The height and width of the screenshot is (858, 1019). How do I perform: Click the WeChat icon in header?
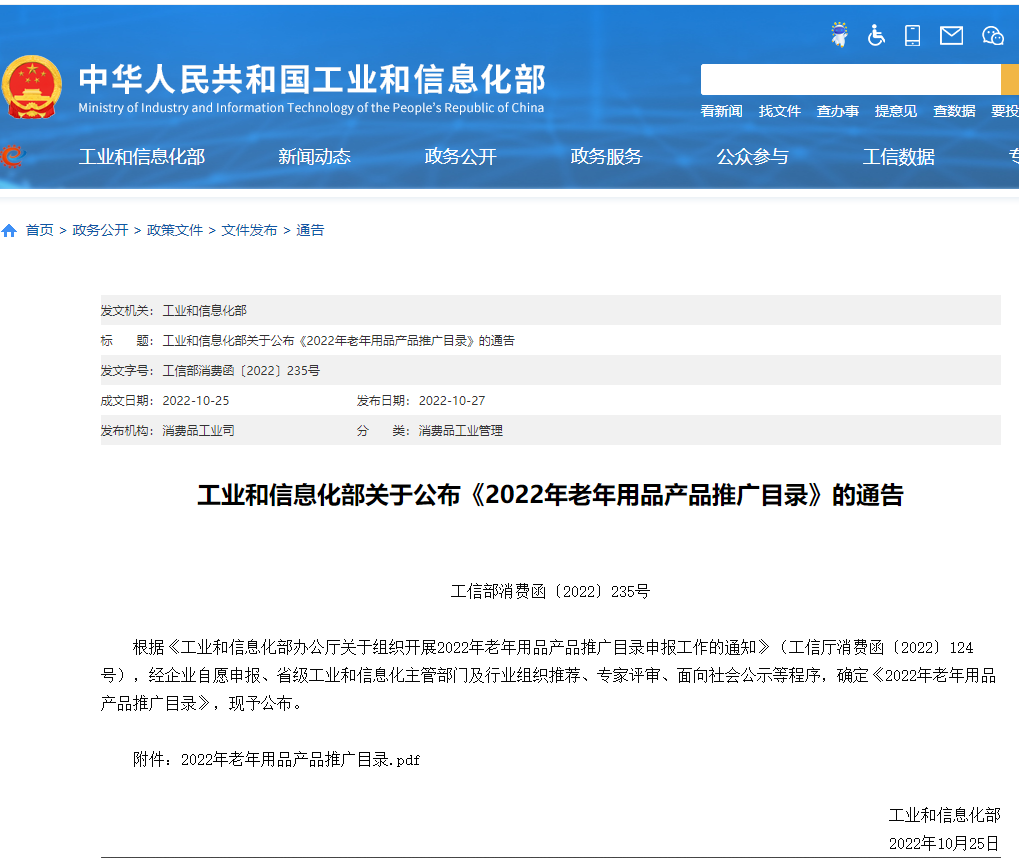992,36
